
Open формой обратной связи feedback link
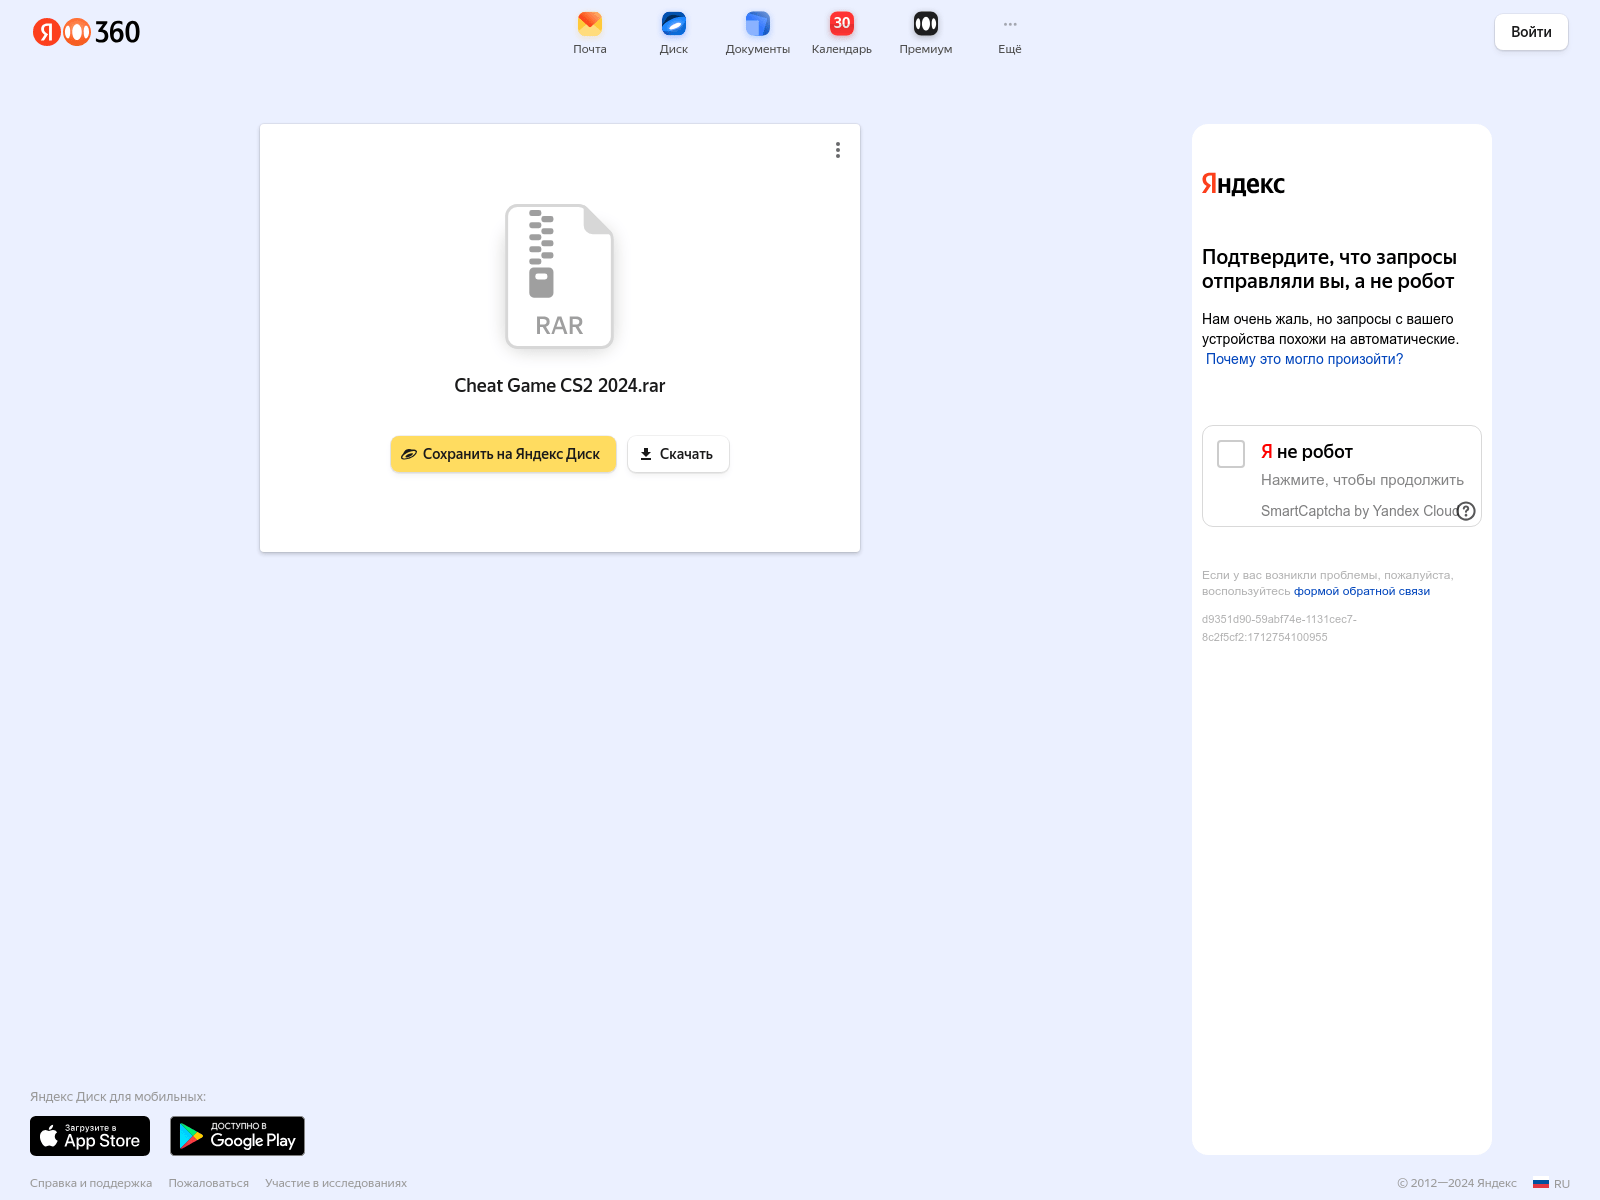(x=1362, y=591)
